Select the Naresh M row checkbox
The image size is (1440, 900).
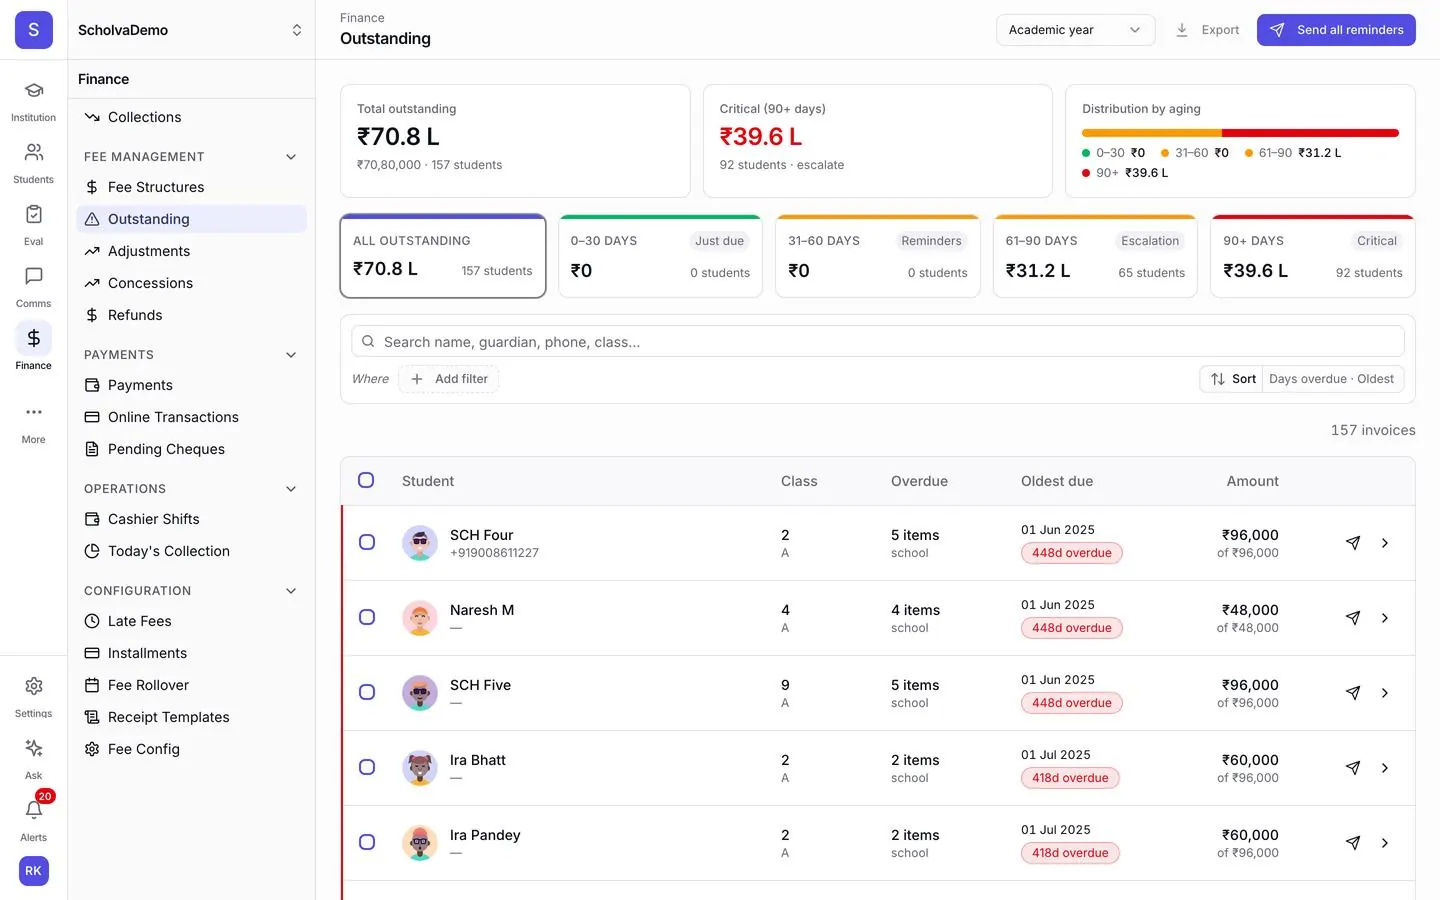(x=367, y=617)
